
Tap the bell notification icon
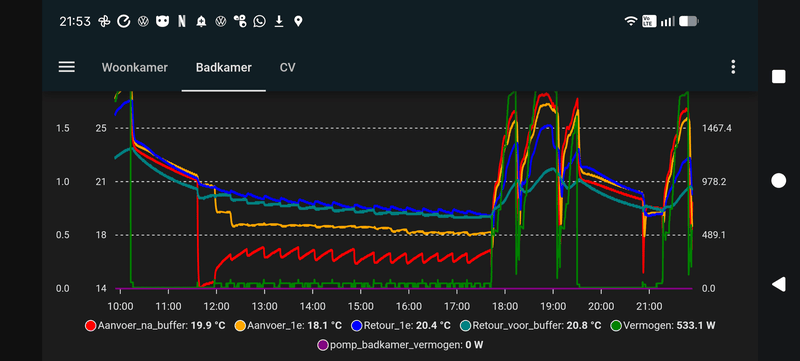pos(201,21)
